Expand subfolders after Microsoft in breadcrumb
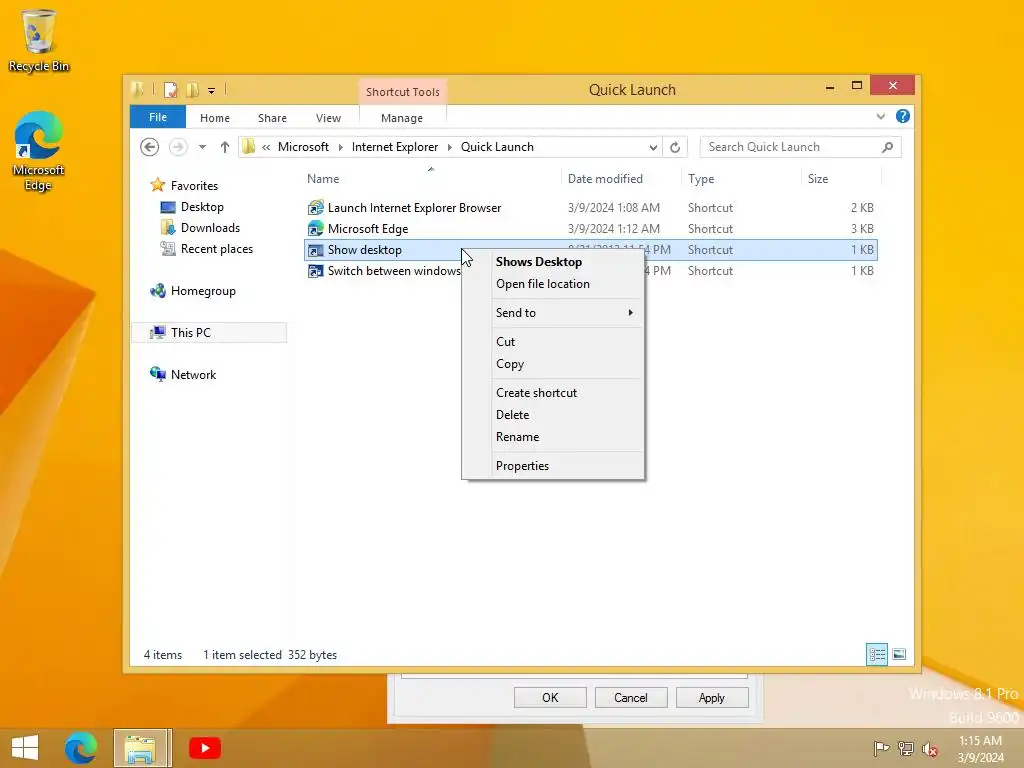Viewport: 1024px width, 768px height. coord(340,147)
